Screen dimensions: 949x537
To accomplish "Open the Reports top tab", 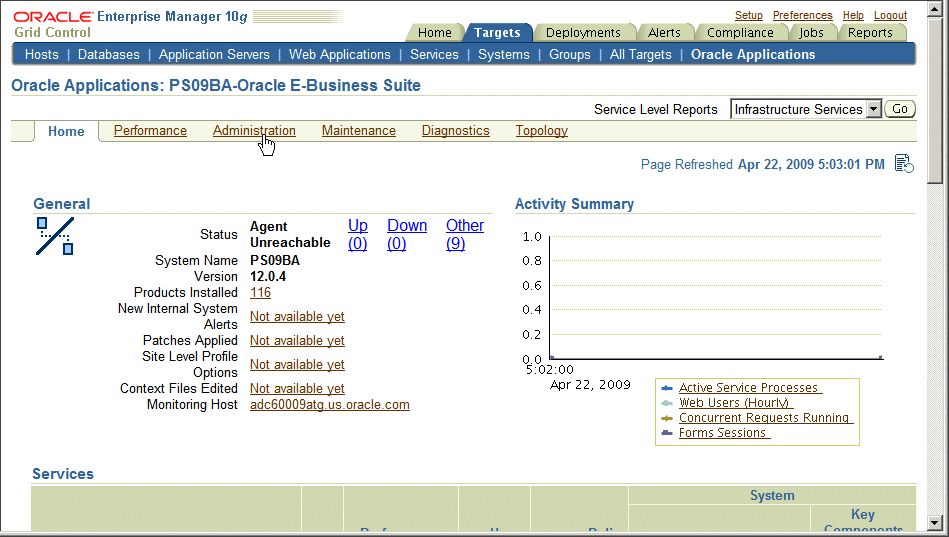I will click(870, 33).
